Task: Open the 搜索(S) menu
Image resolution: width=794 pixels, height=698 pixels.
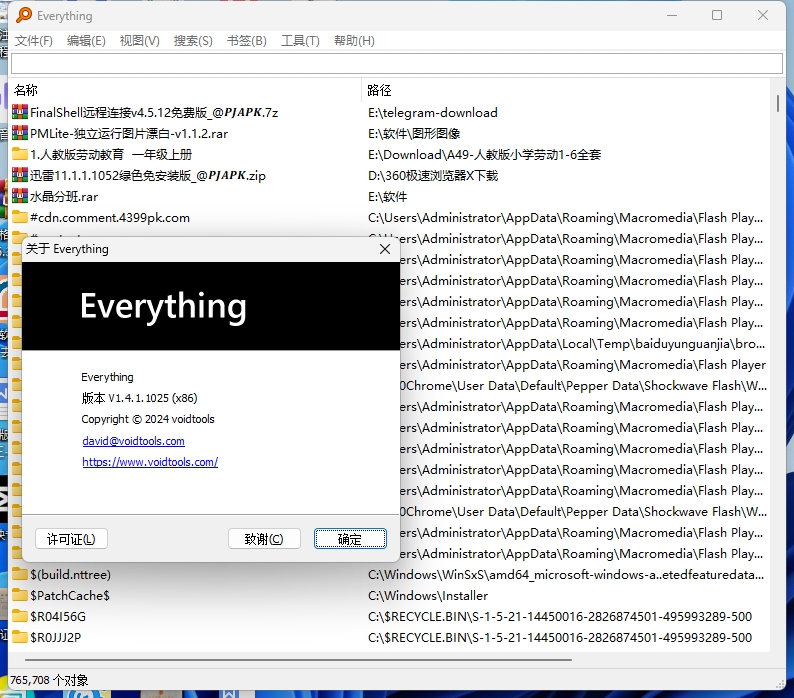Action: click(193, 41)
